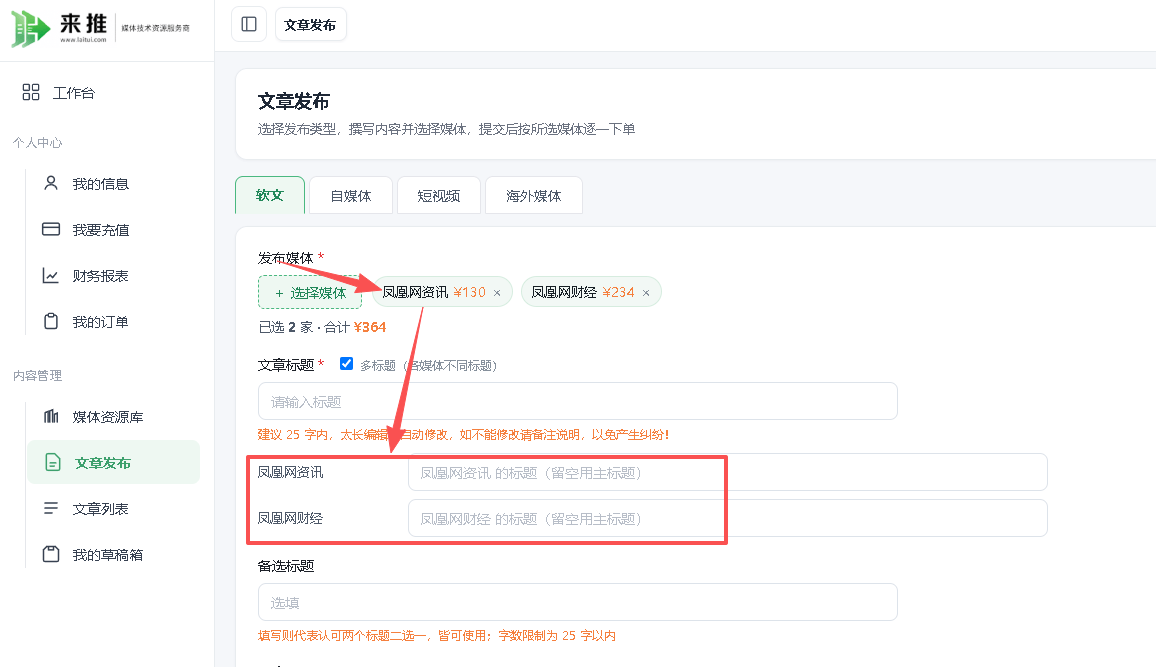Click the clipboard icon beside 我的订单
Image resolution: width=1156 pixels, height=667 pixels.
[51, 321]
